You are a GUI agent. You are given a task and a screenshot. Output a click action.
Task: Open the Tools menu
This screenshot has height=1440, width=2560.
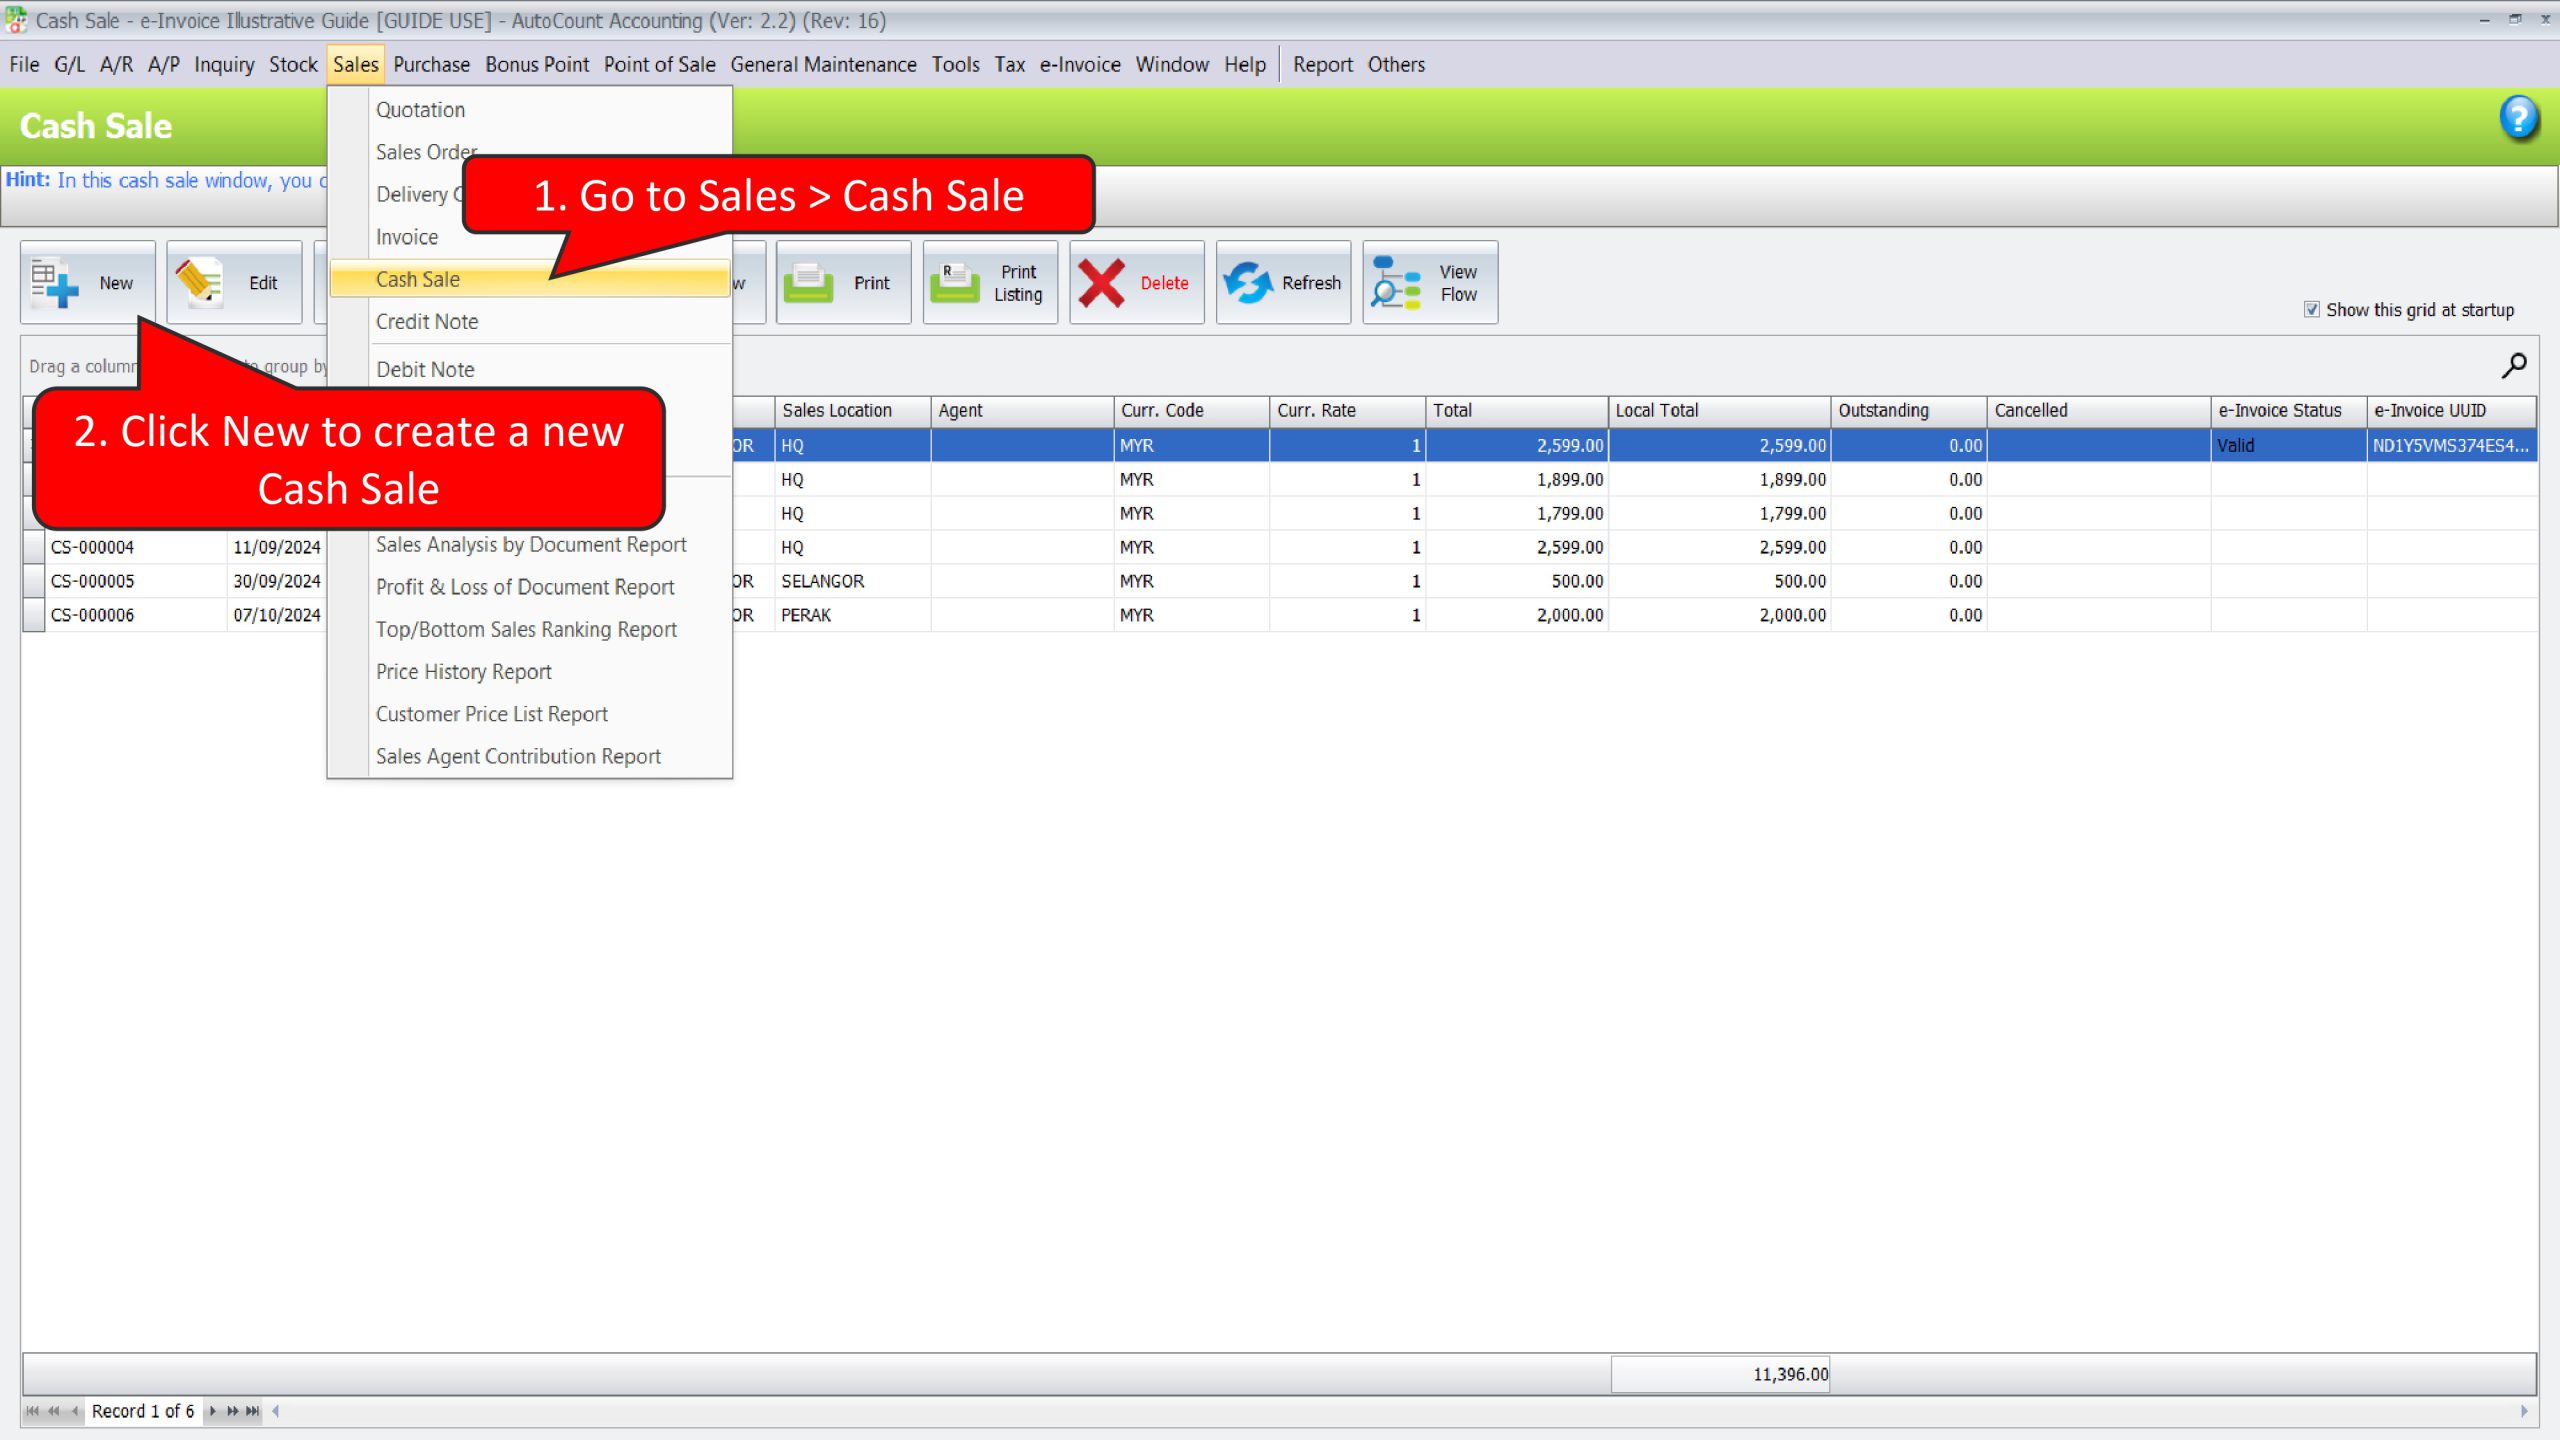955,64
